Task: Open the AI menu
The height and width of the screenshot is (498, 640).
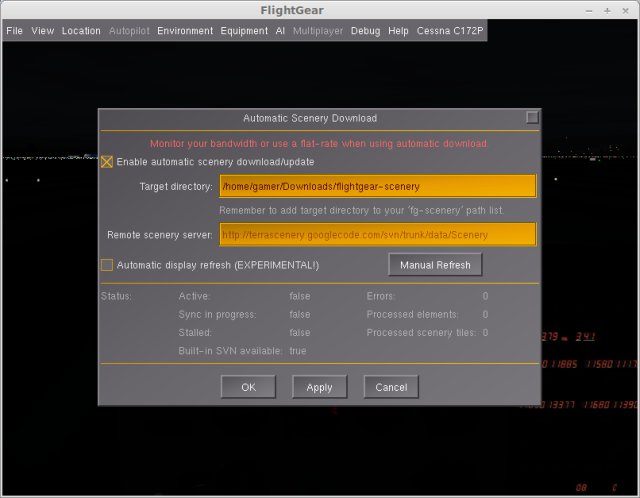Action: 280,31
